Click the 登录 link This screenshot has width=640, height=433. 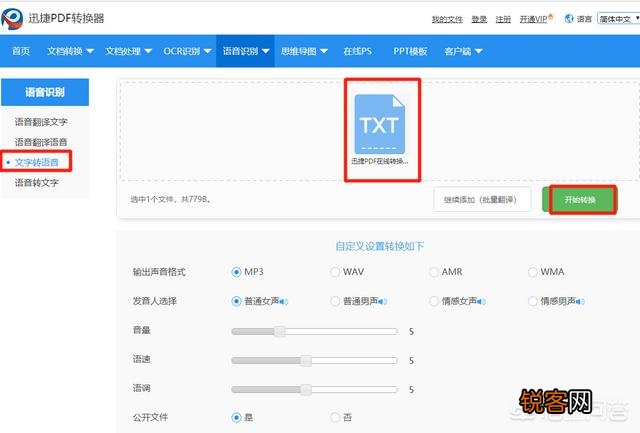[x=479, y=19]
